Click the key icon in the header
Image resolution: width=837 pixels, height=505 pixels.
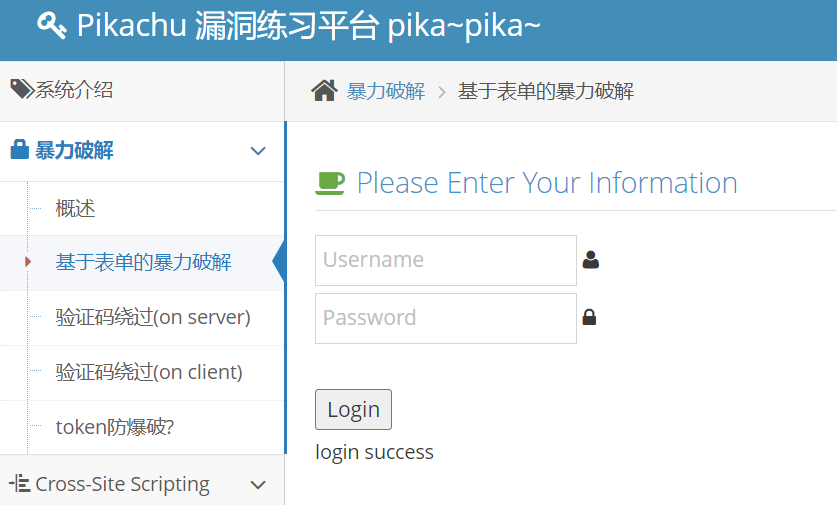[x=51, y=26]
